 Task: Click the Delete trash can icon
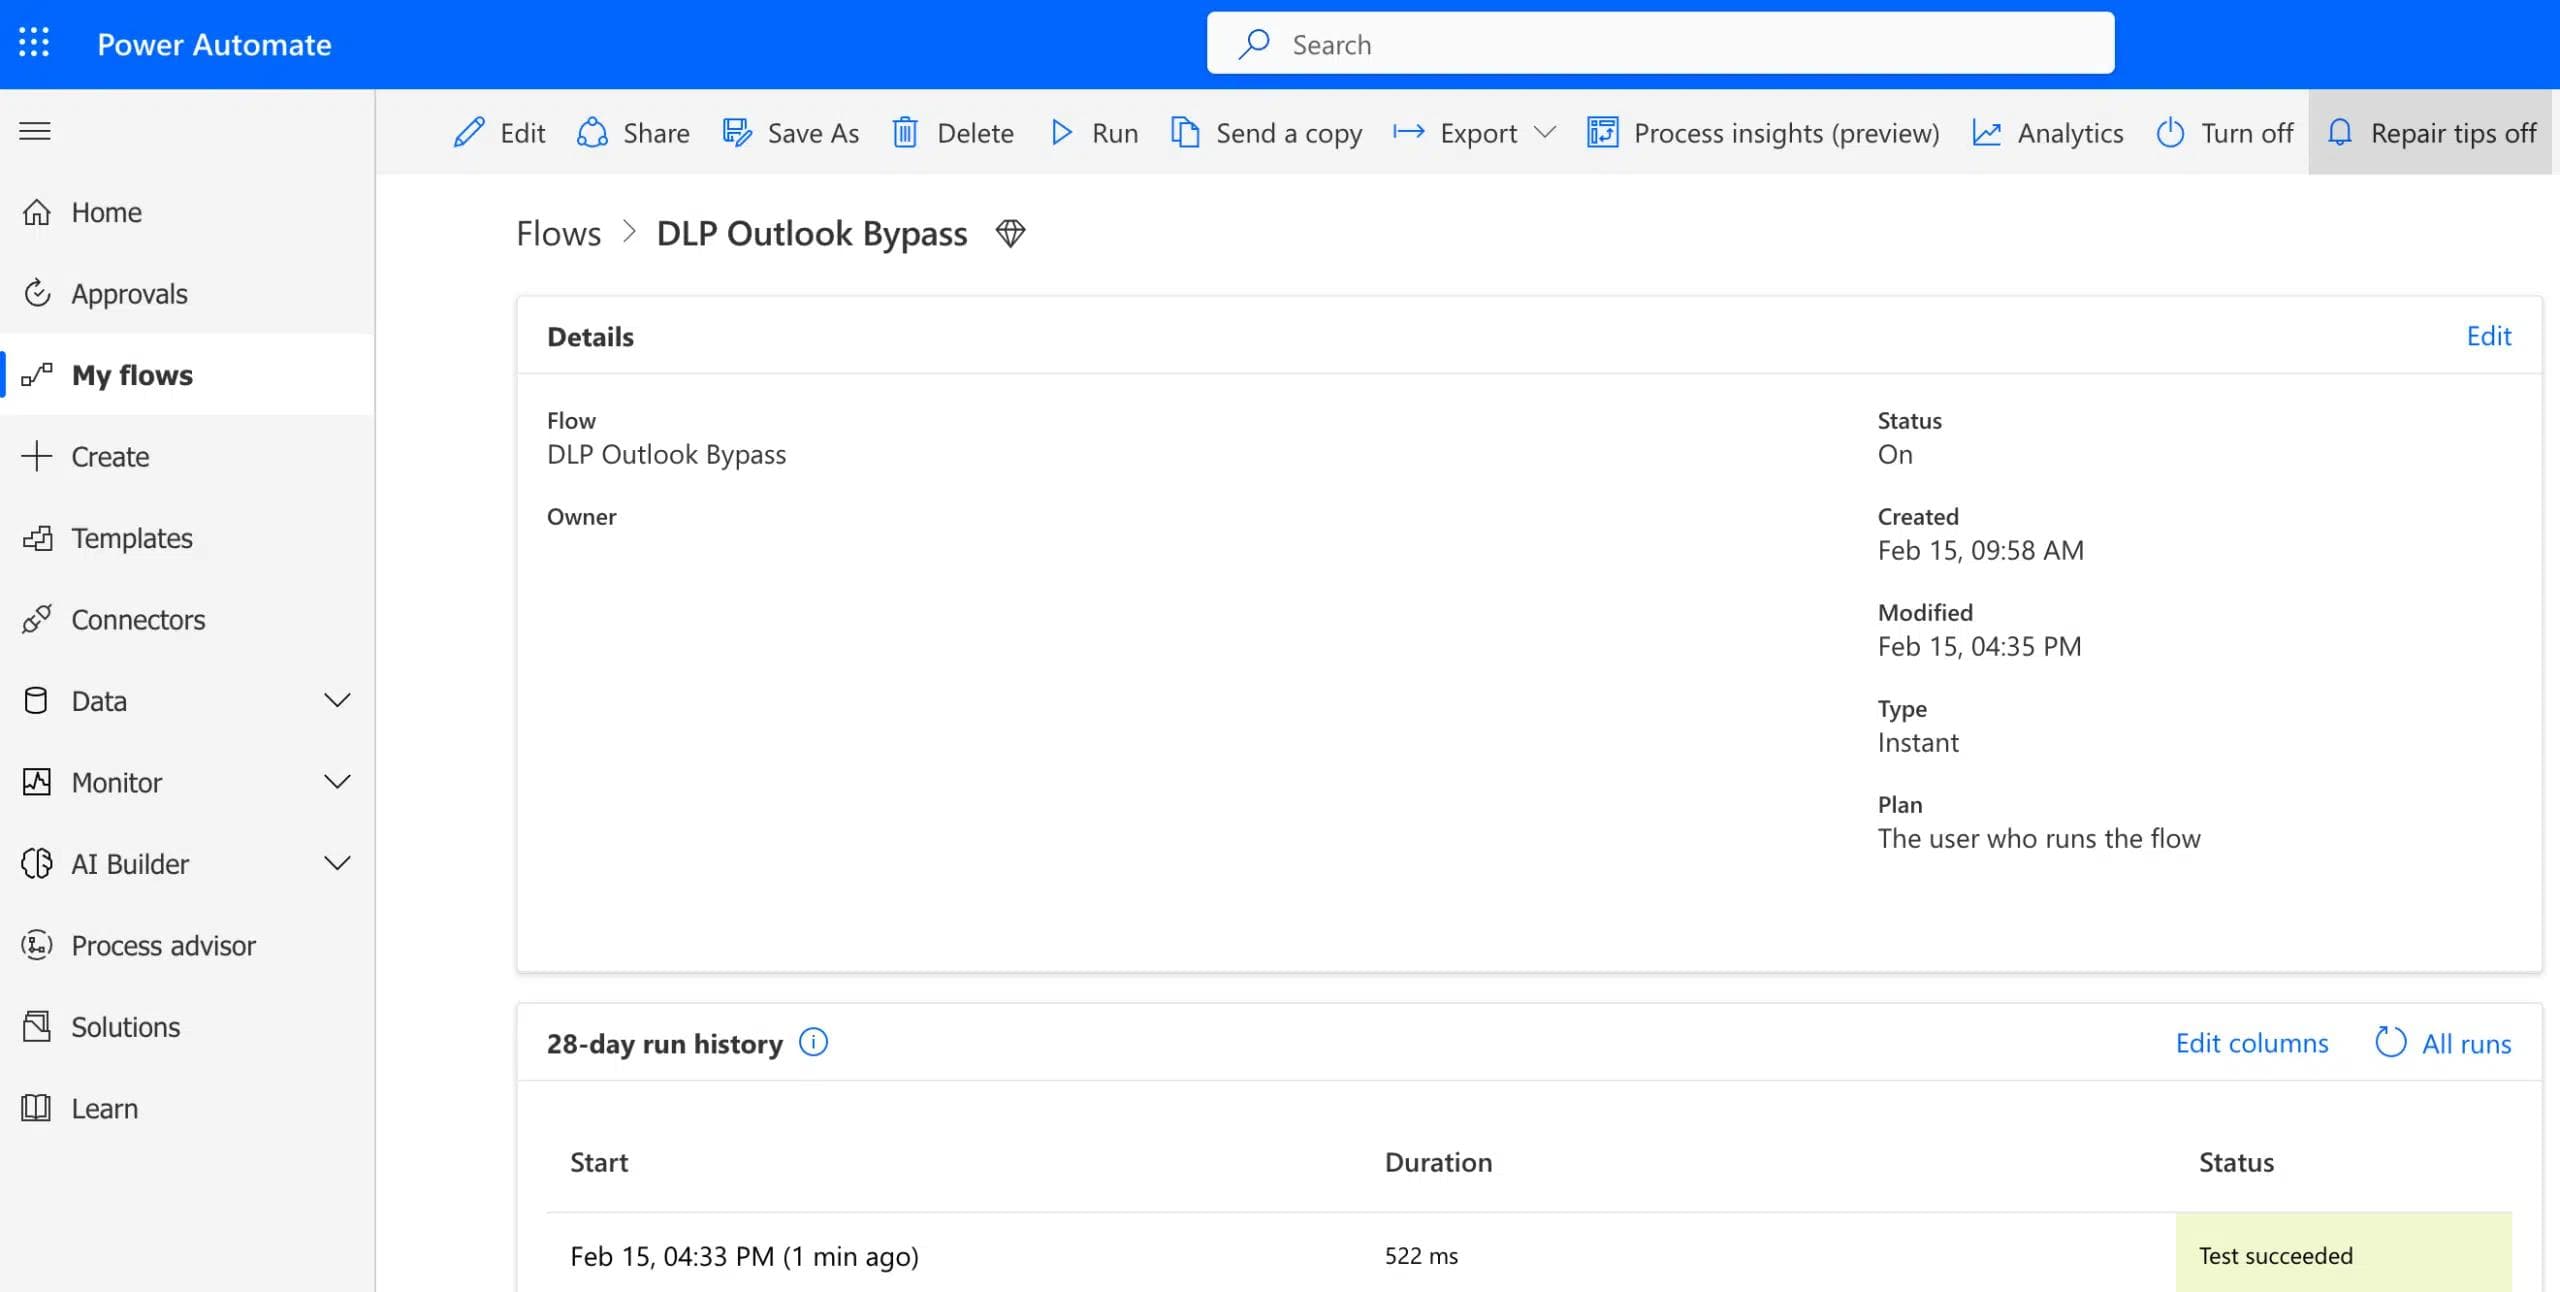905,133
